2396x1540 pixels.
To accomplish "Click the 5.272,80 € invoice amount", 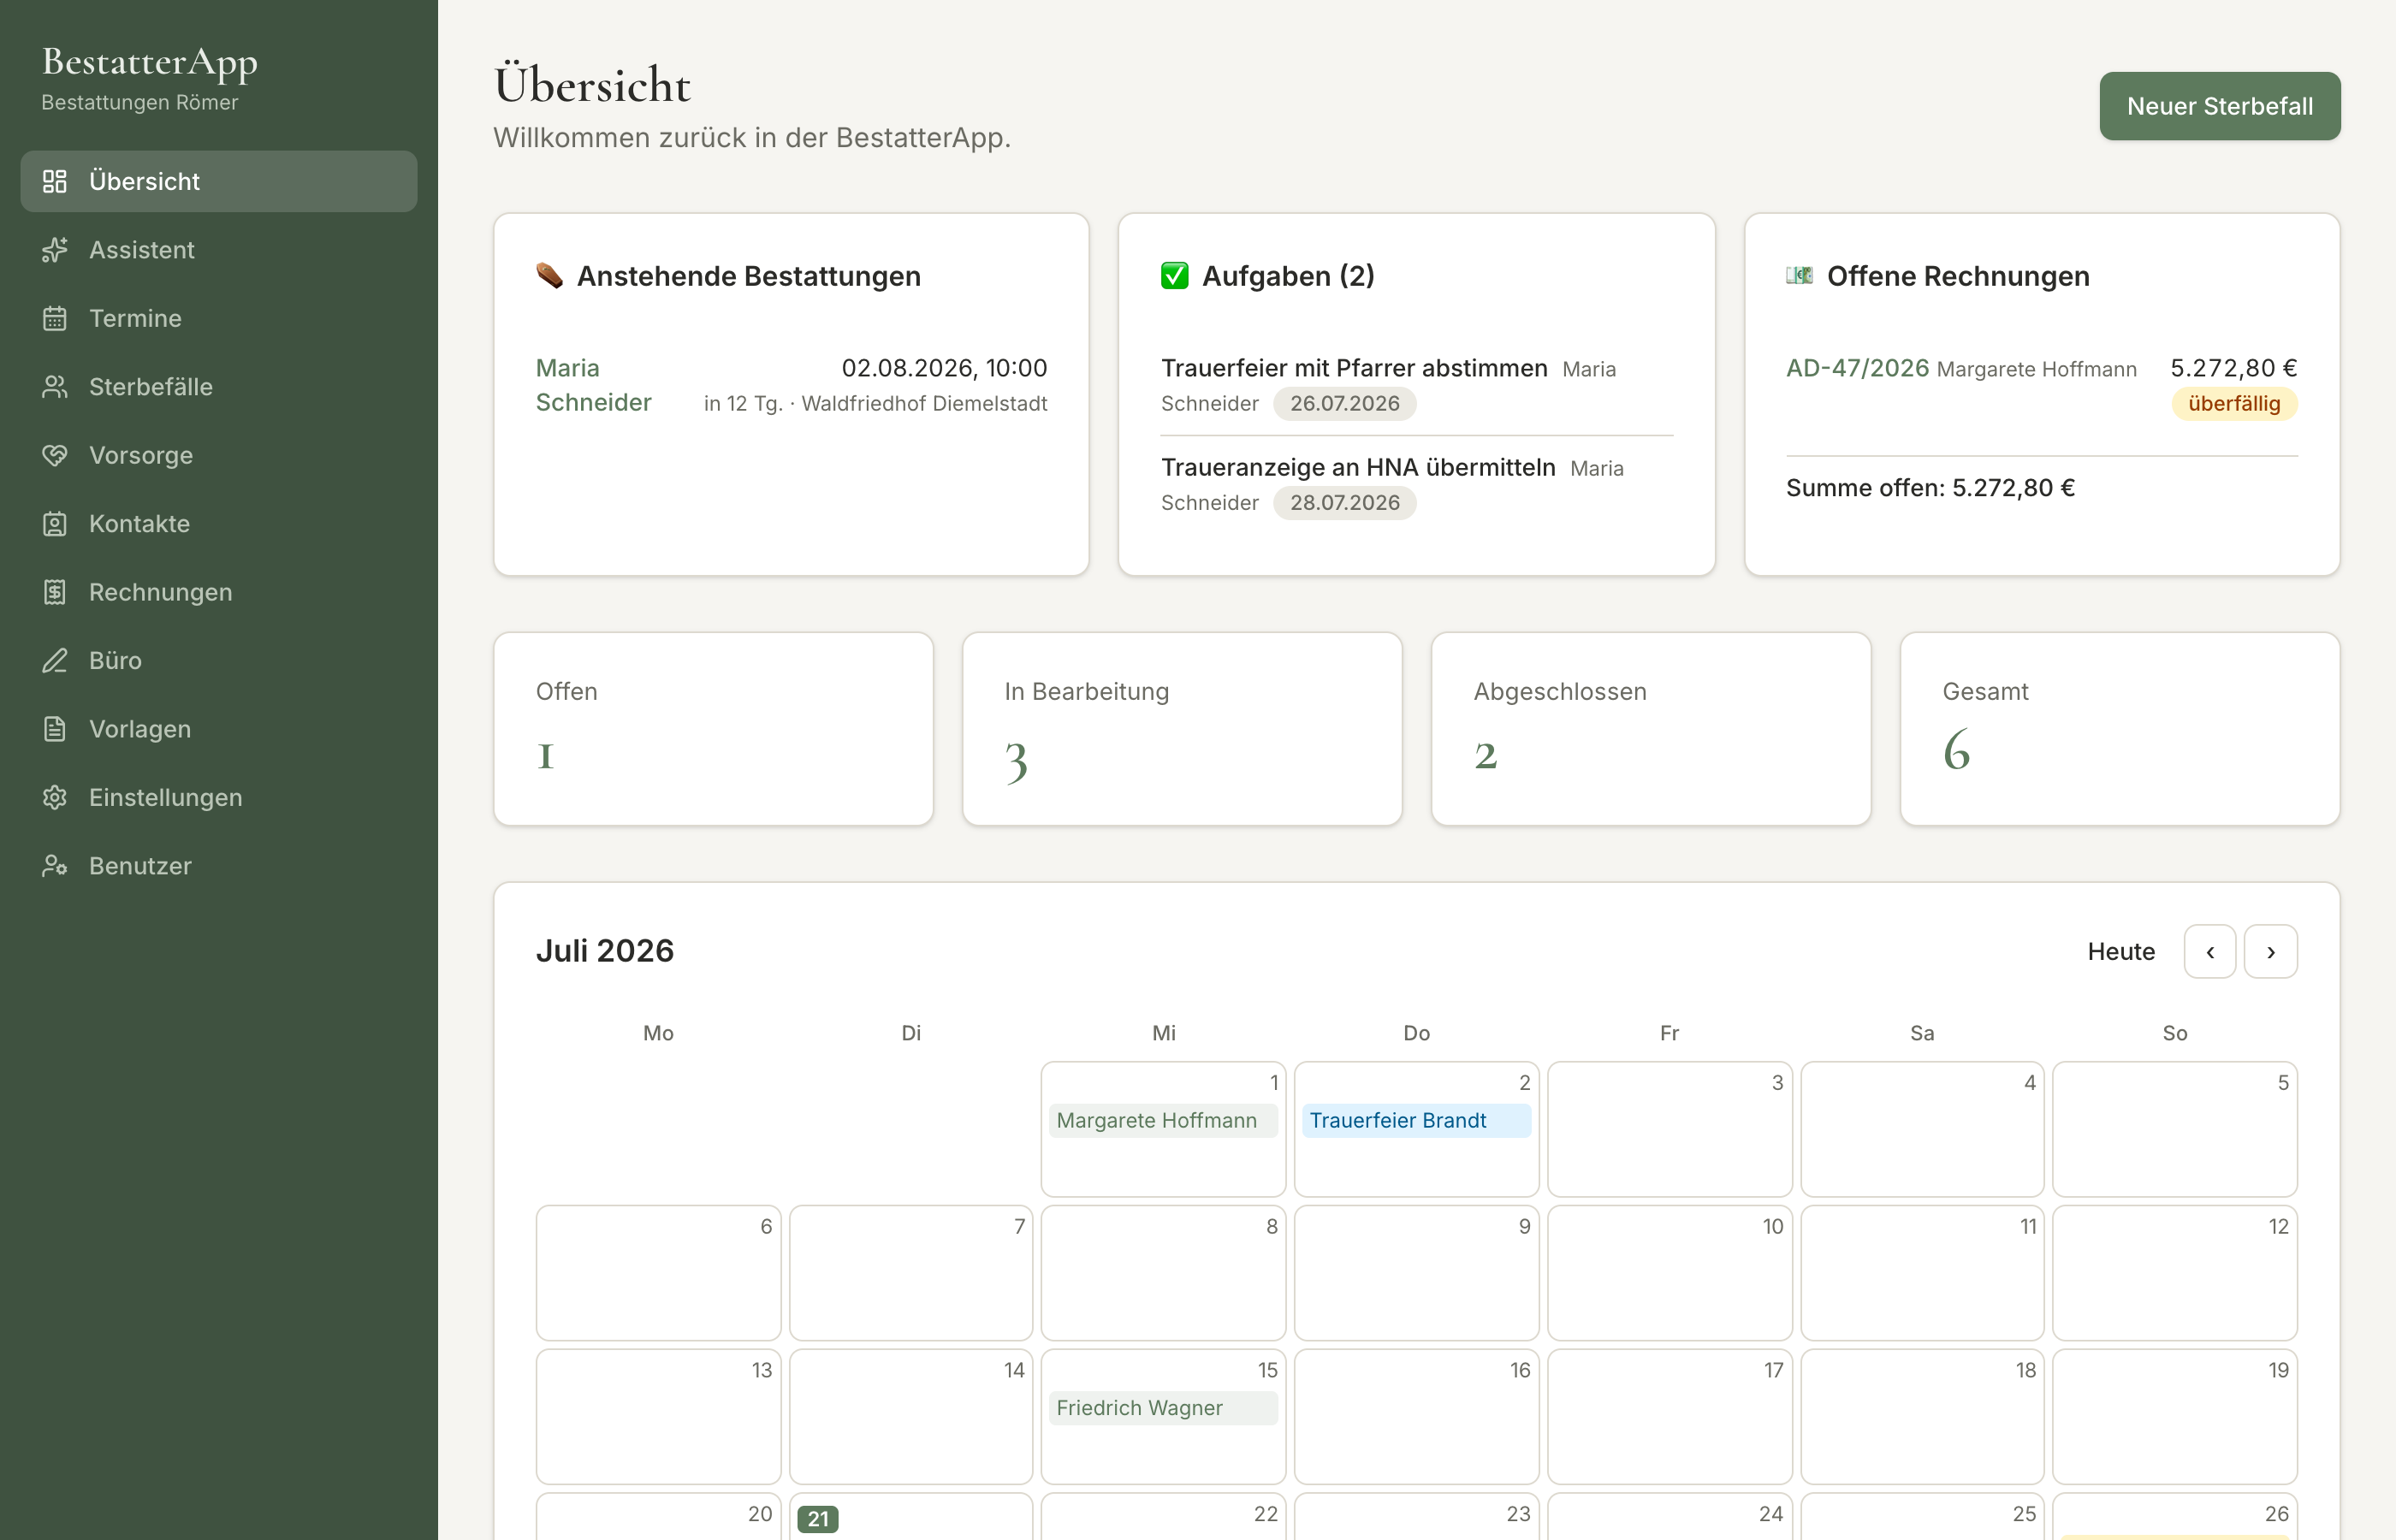I will coord(2233,368).
